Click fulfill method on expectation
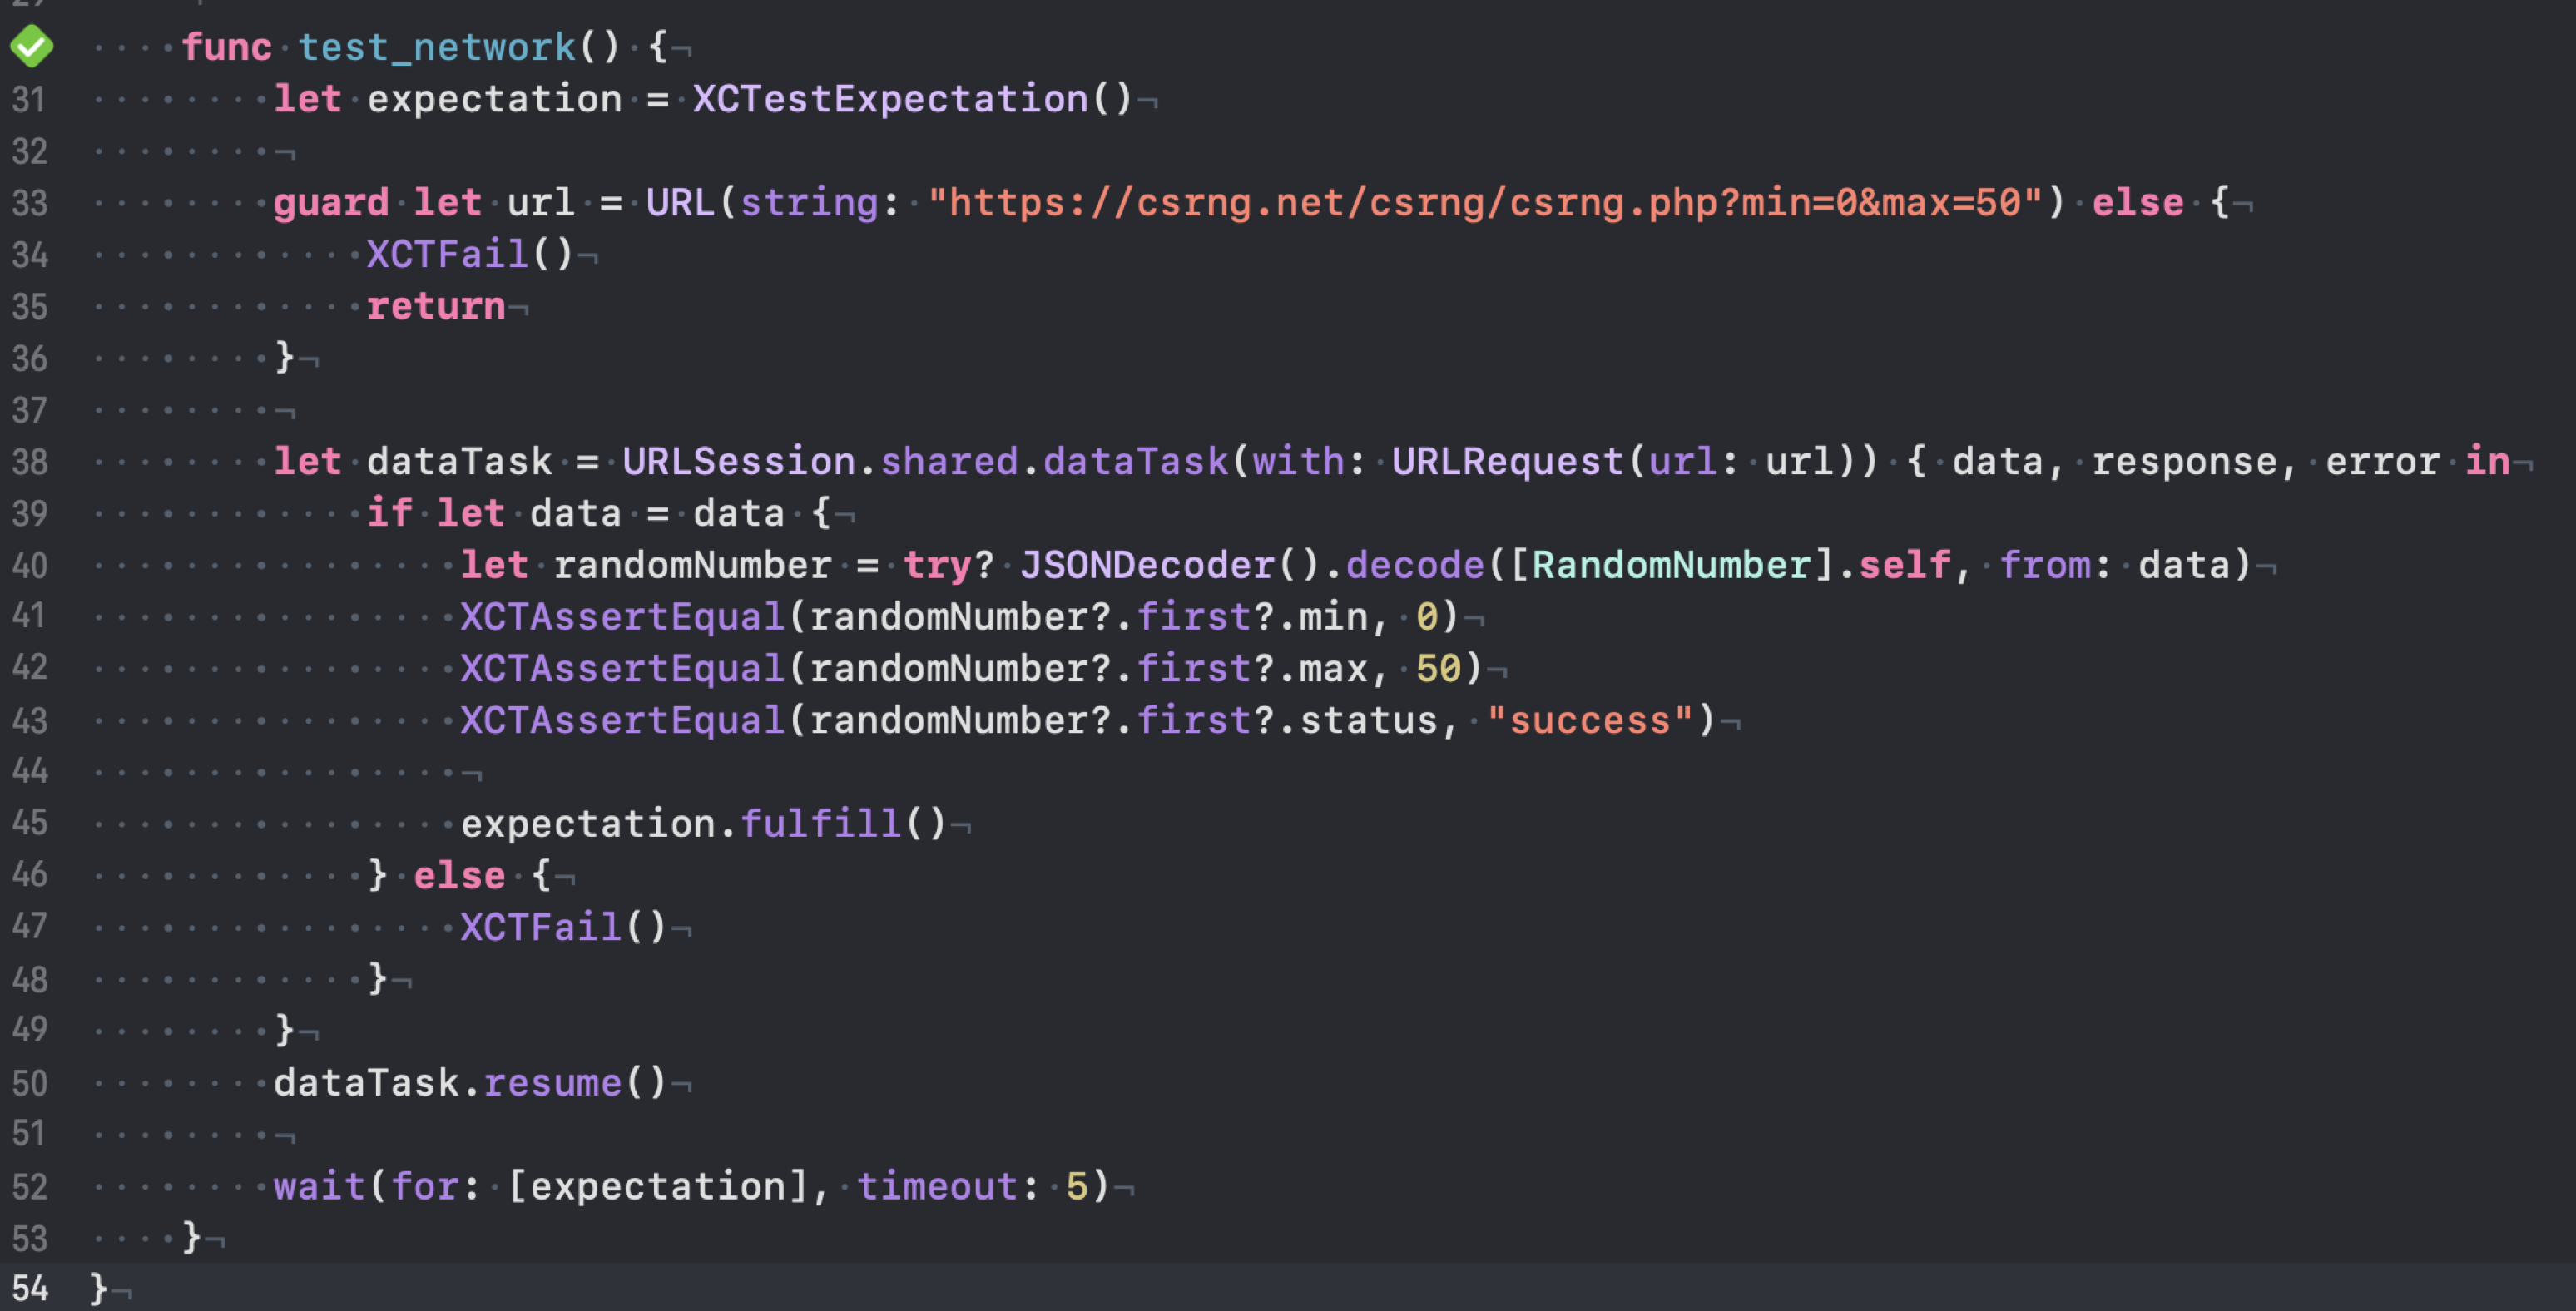The width and height of the screenshot is (2576, 1311). [x=821, y=823]
